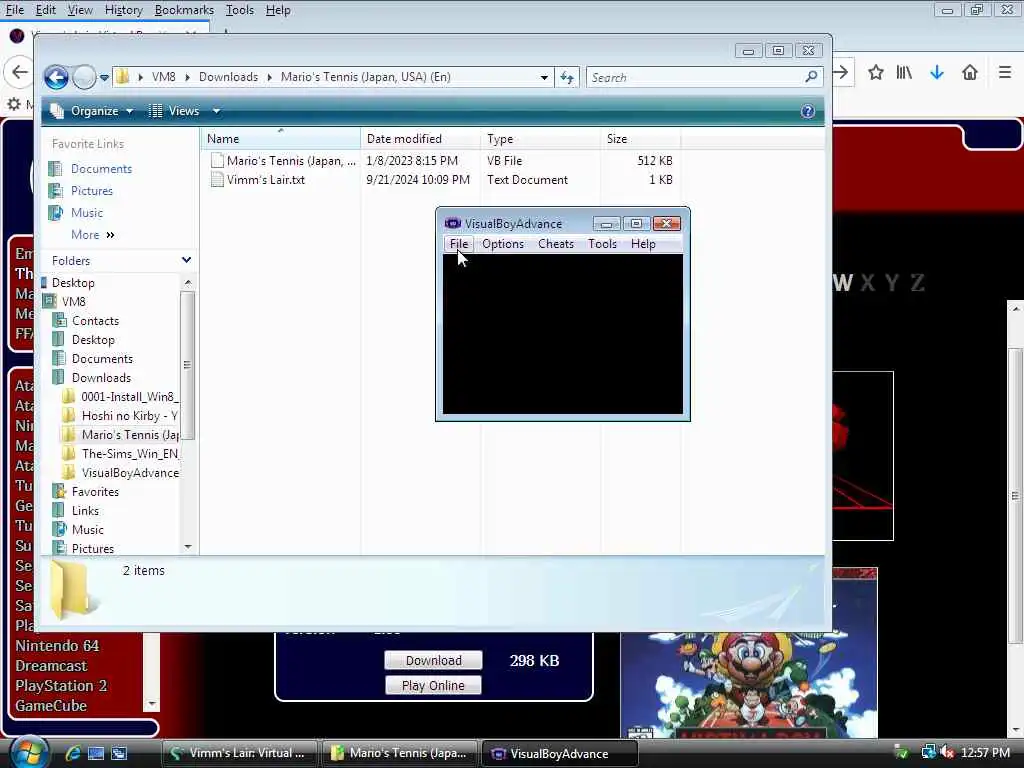Open Firefox History menu

[x=123, y=10]
